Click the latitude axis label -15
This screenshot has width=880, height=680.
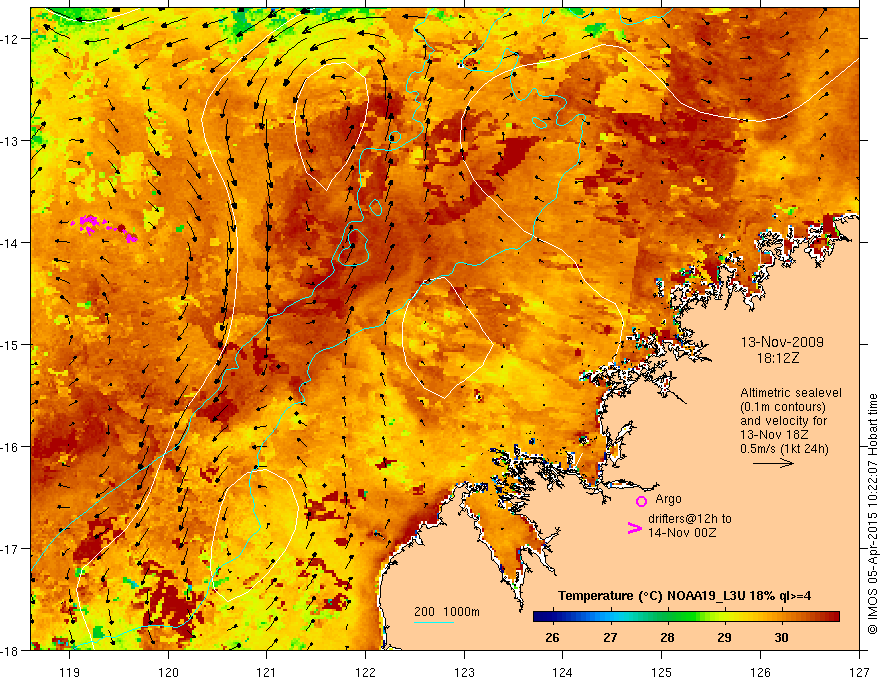click(11, 345)
